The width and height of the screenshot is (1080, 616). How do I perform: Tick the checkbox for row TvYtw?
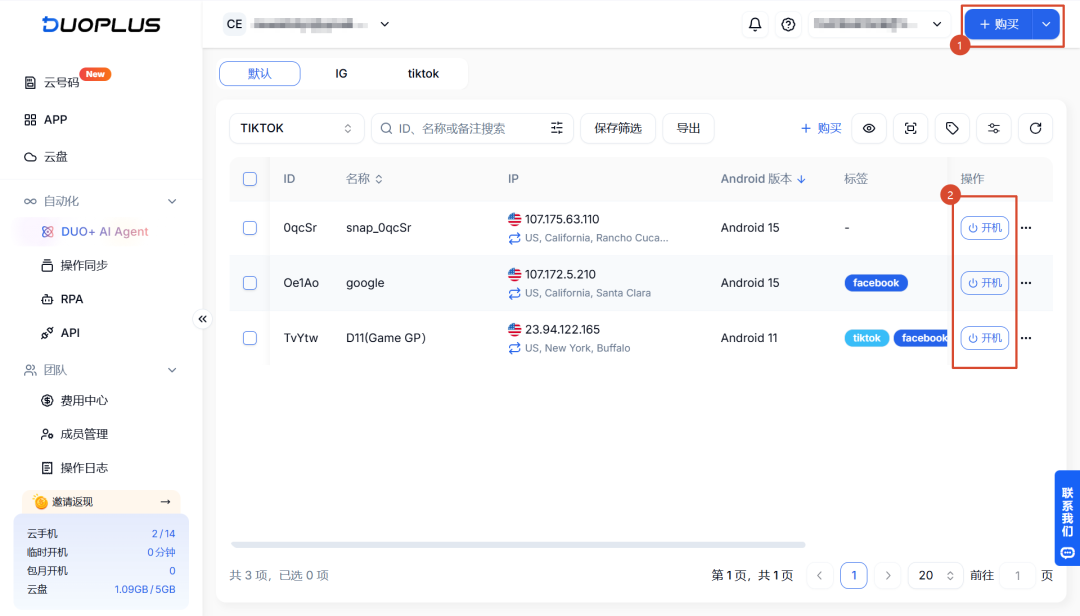point(250,338)
